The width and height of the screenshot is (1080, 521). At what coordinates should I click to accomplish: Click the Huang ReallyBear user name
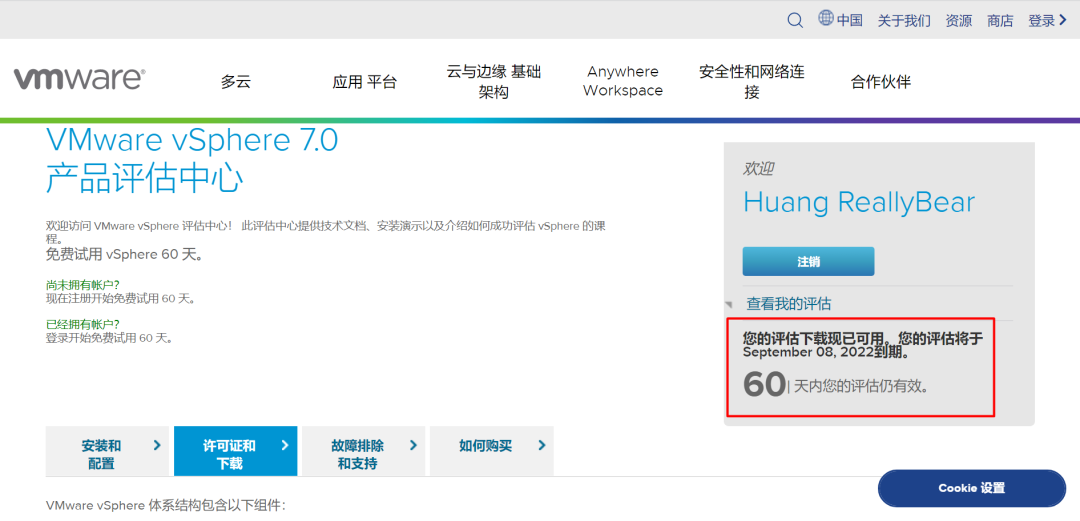pyautogui.click(x=859, y=202)
